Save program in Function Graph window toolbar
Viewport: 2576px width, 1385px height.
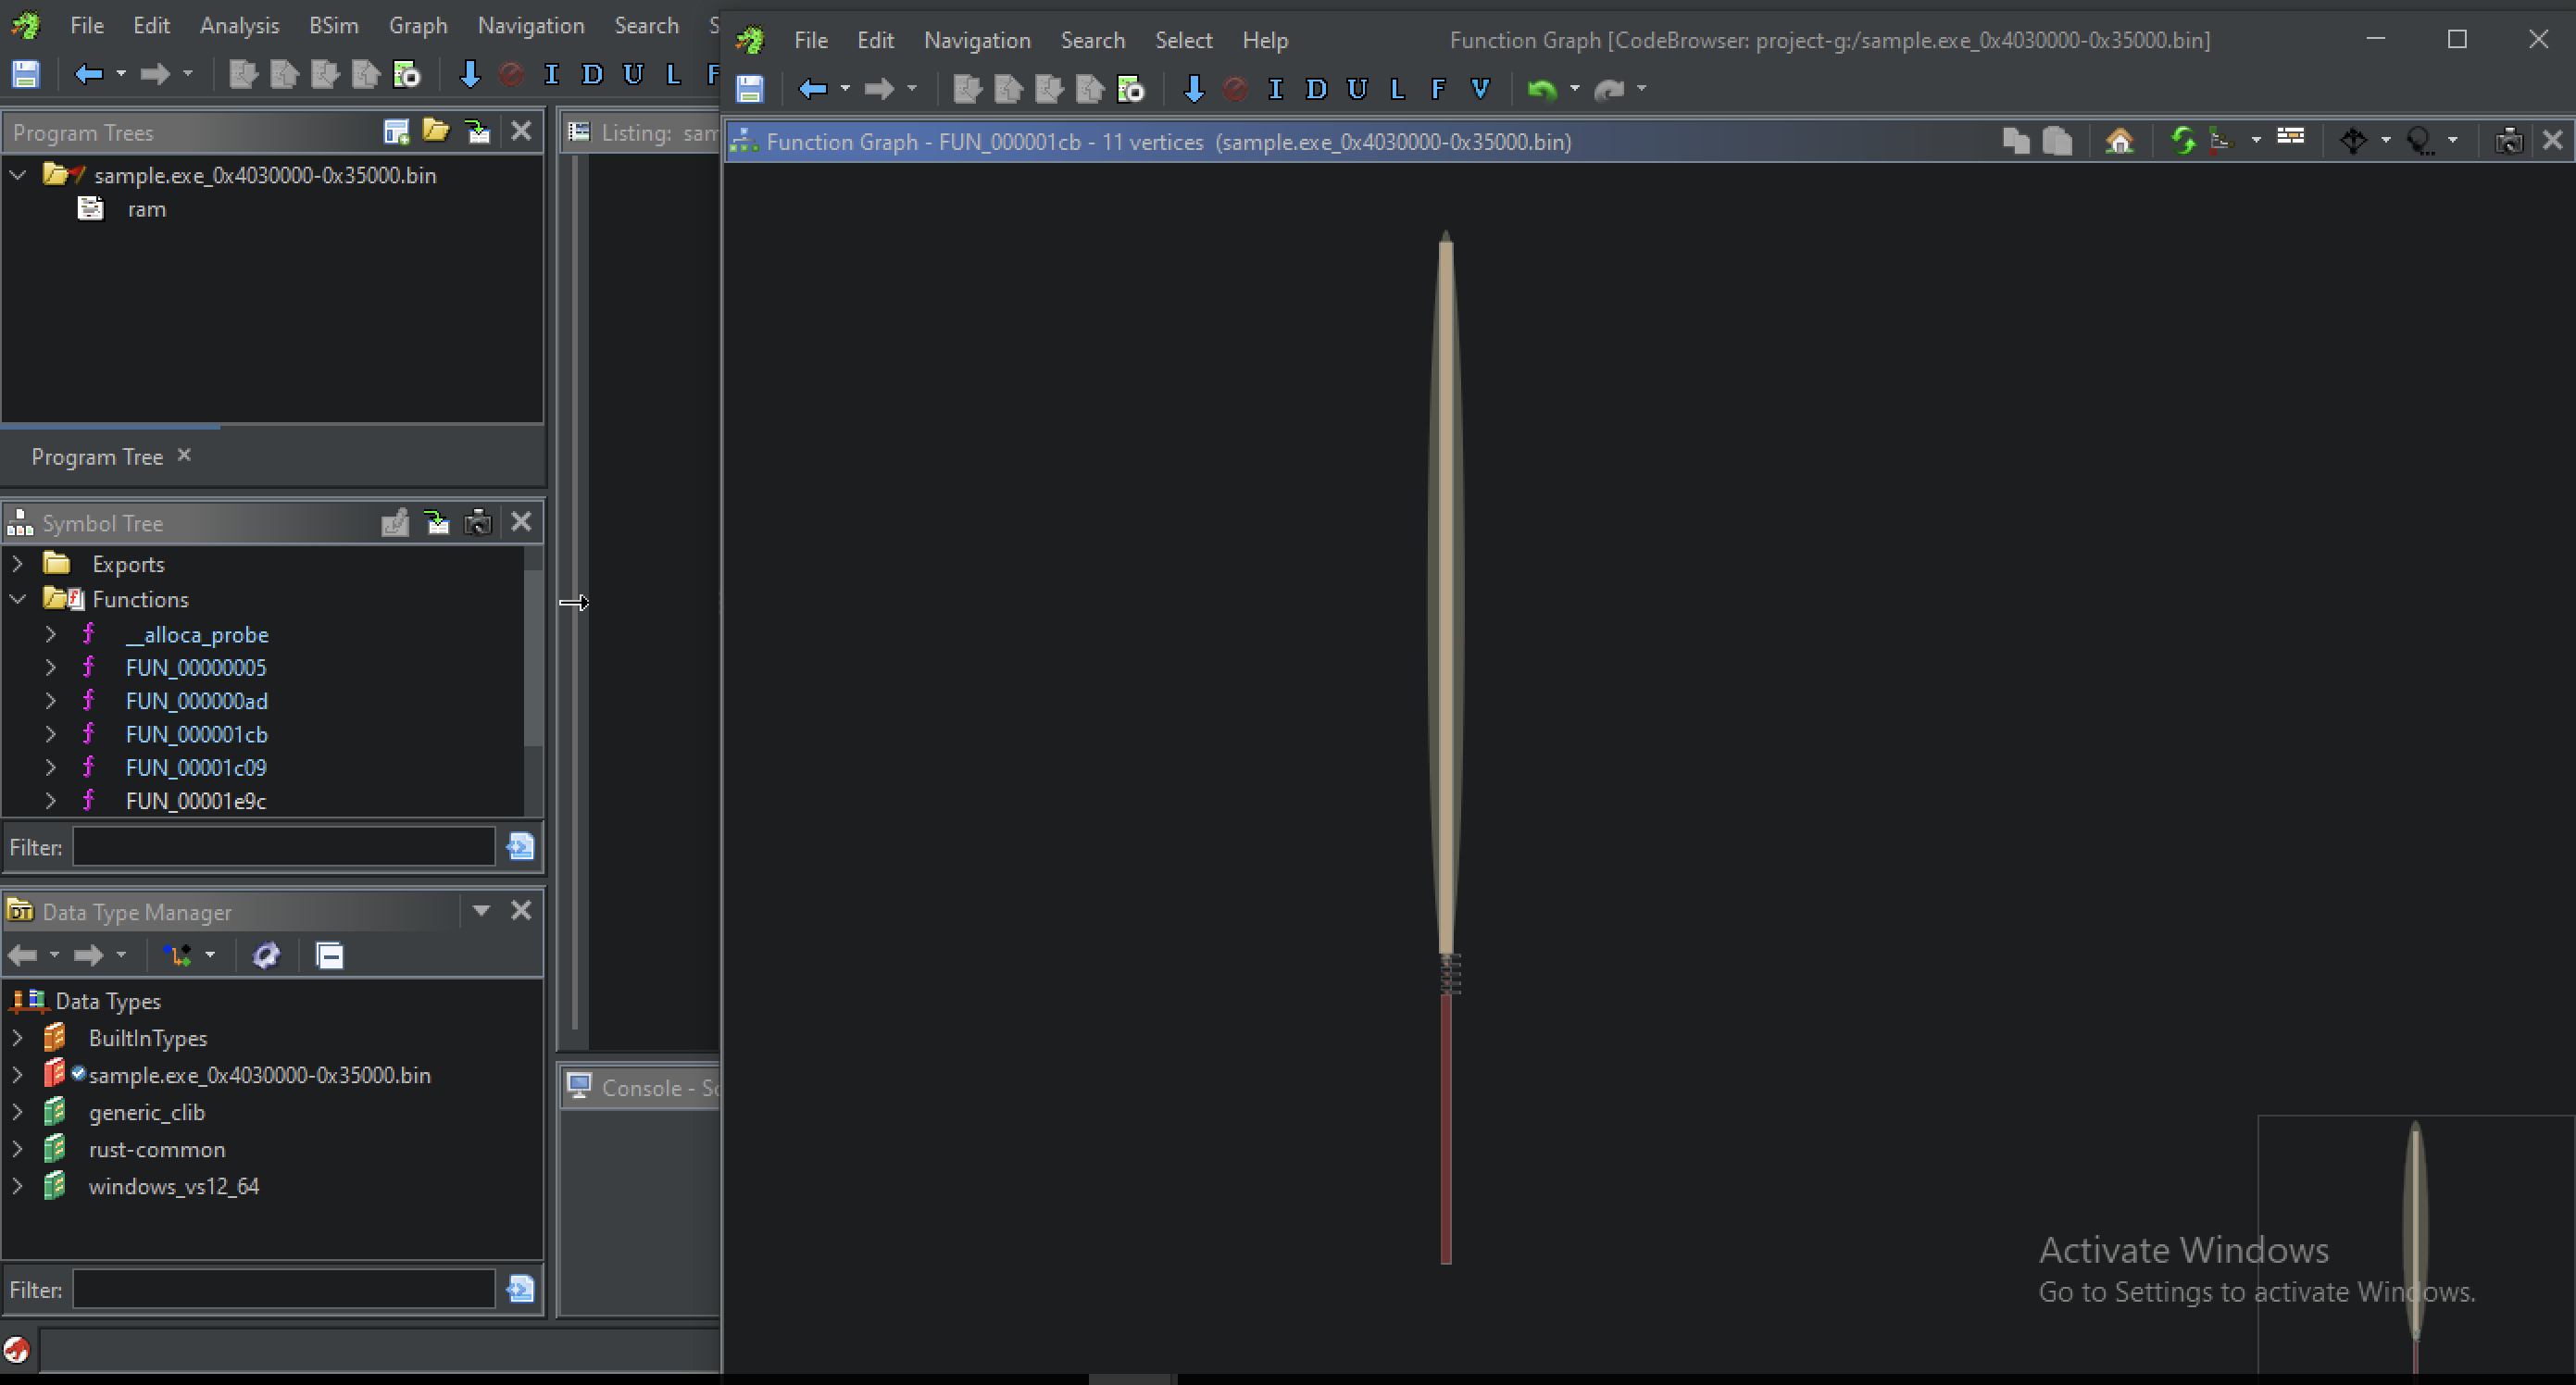(750, 89)
